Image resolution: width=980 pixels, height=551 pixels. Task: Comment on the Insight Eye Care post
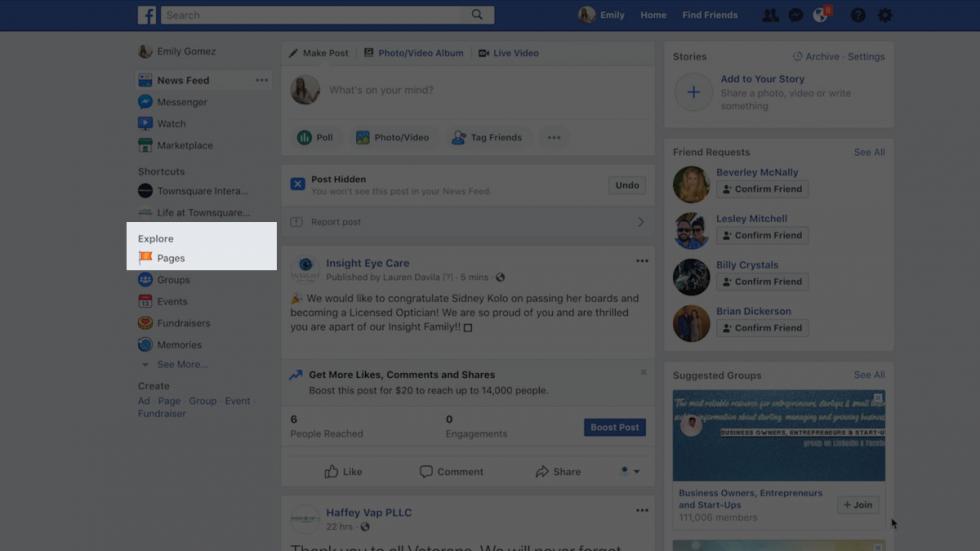pyautogui.click(x=451, y=472)
